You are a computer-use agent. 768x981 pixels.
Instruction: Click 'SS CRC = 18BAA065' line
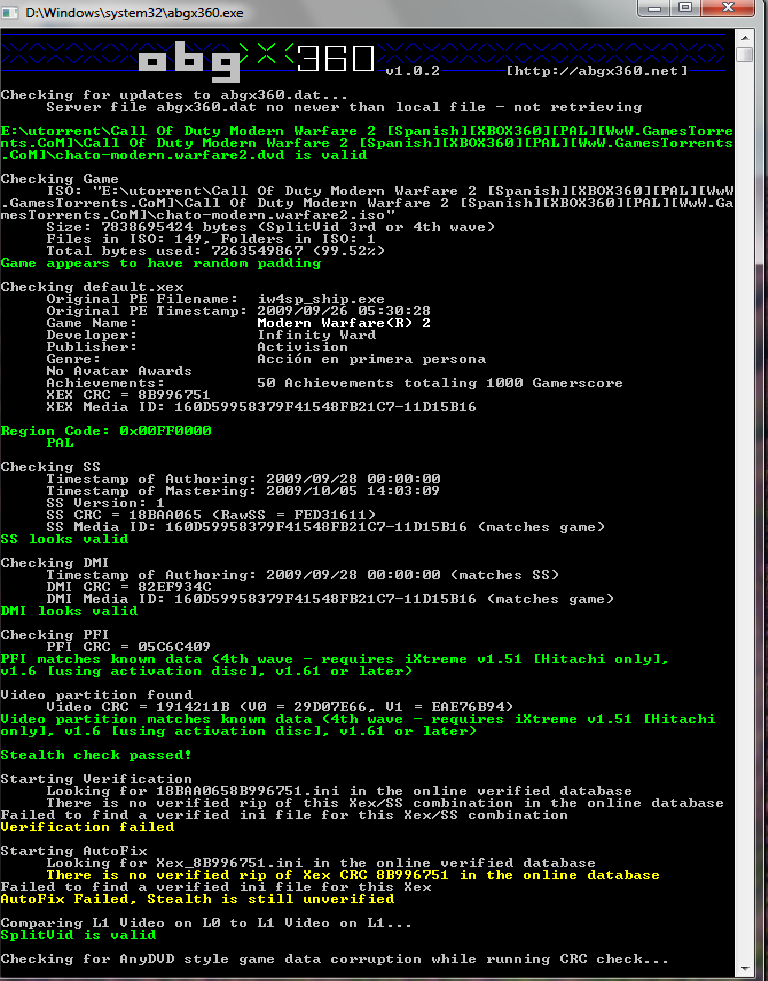click(211, 515)
